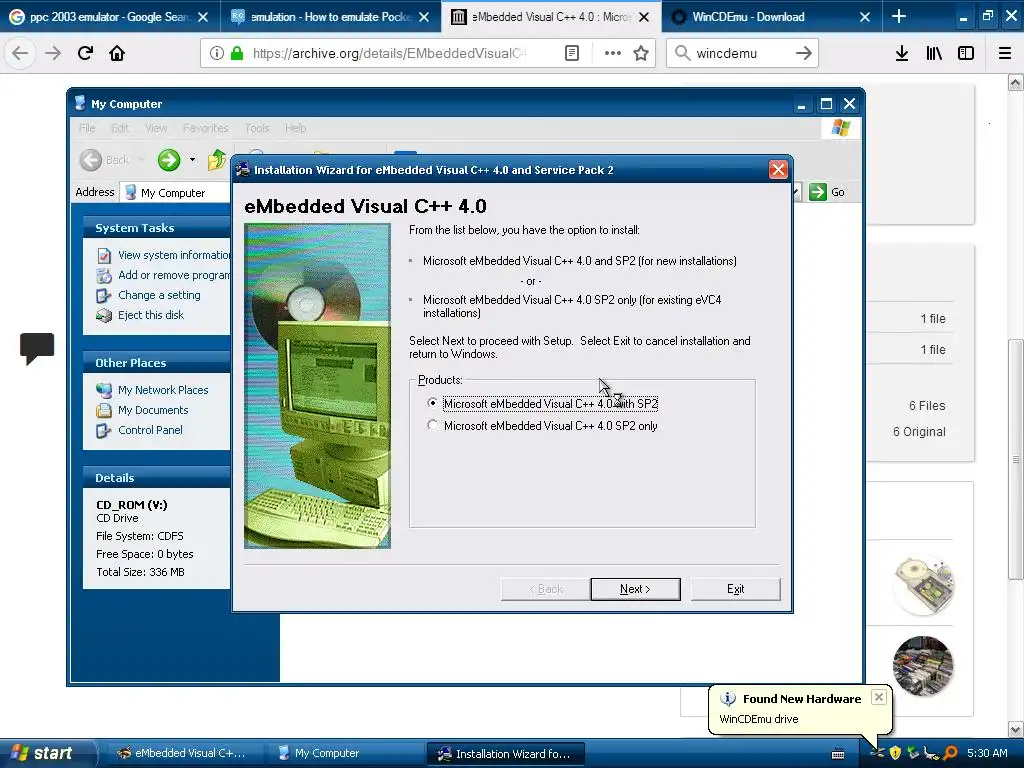Switch to the WinCDEmu Download tab
The image size is (1024, 768).
748,16
